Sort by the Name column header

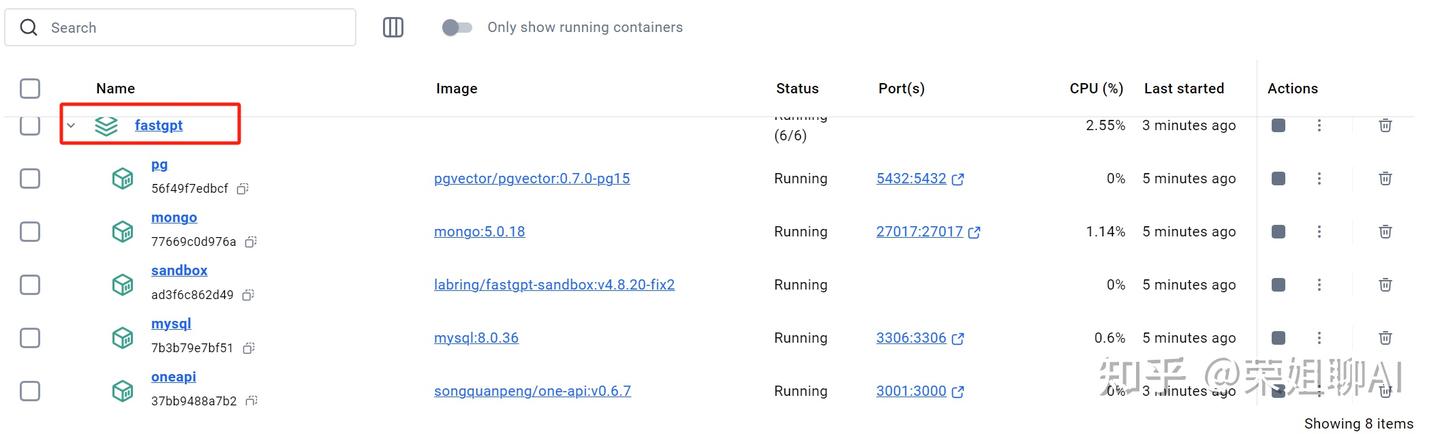[x=115, y=88]
